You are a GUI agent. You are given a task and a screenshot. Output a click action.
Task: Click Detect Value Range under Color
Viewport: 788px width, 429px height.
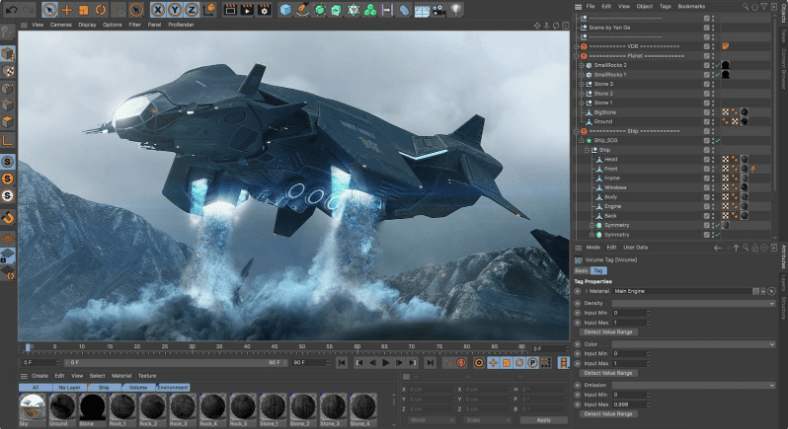608,373
